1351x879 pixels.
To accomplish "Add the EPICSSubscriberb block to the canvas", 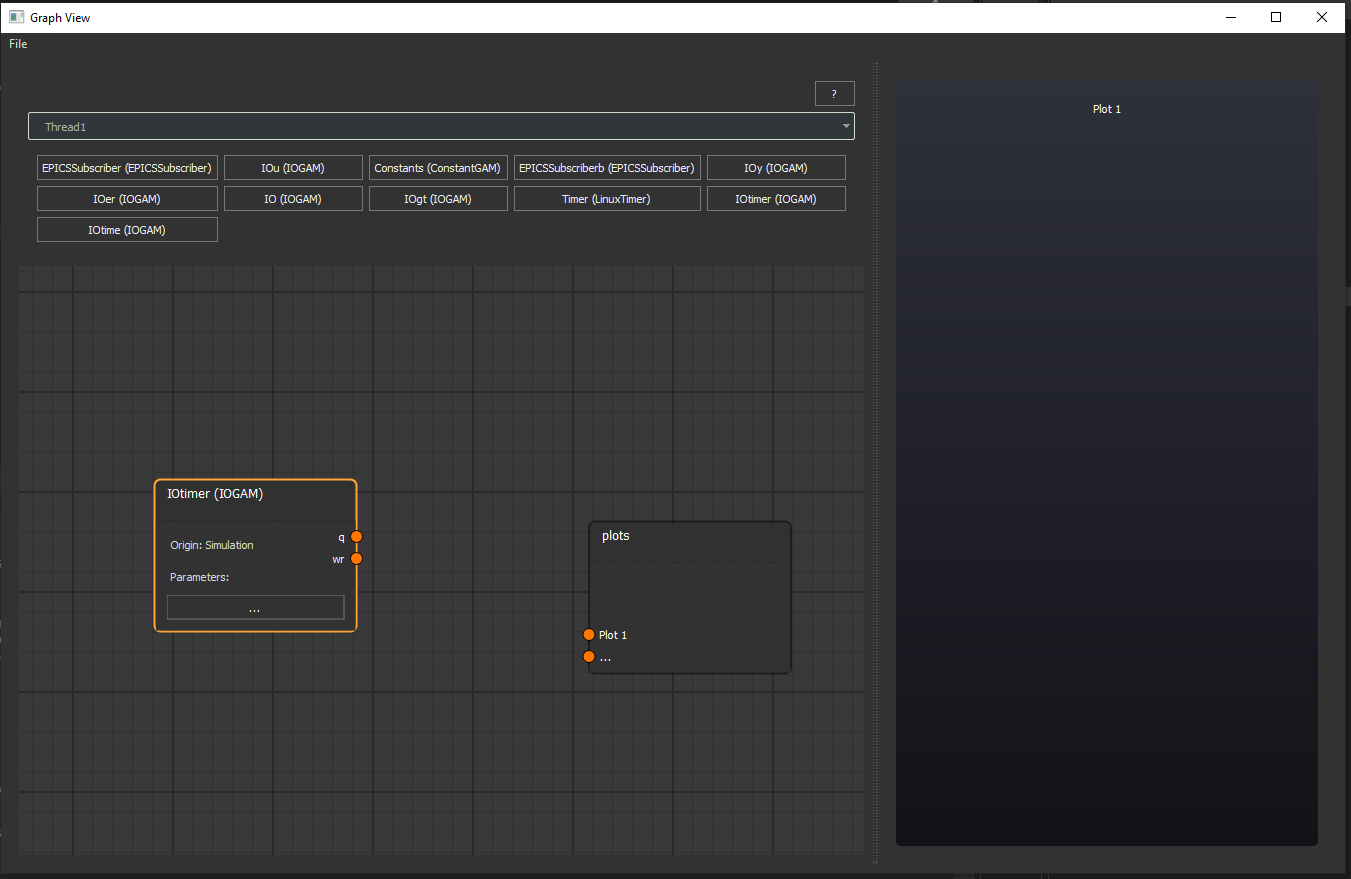I will pyautogui.click(x=607, y=167).
